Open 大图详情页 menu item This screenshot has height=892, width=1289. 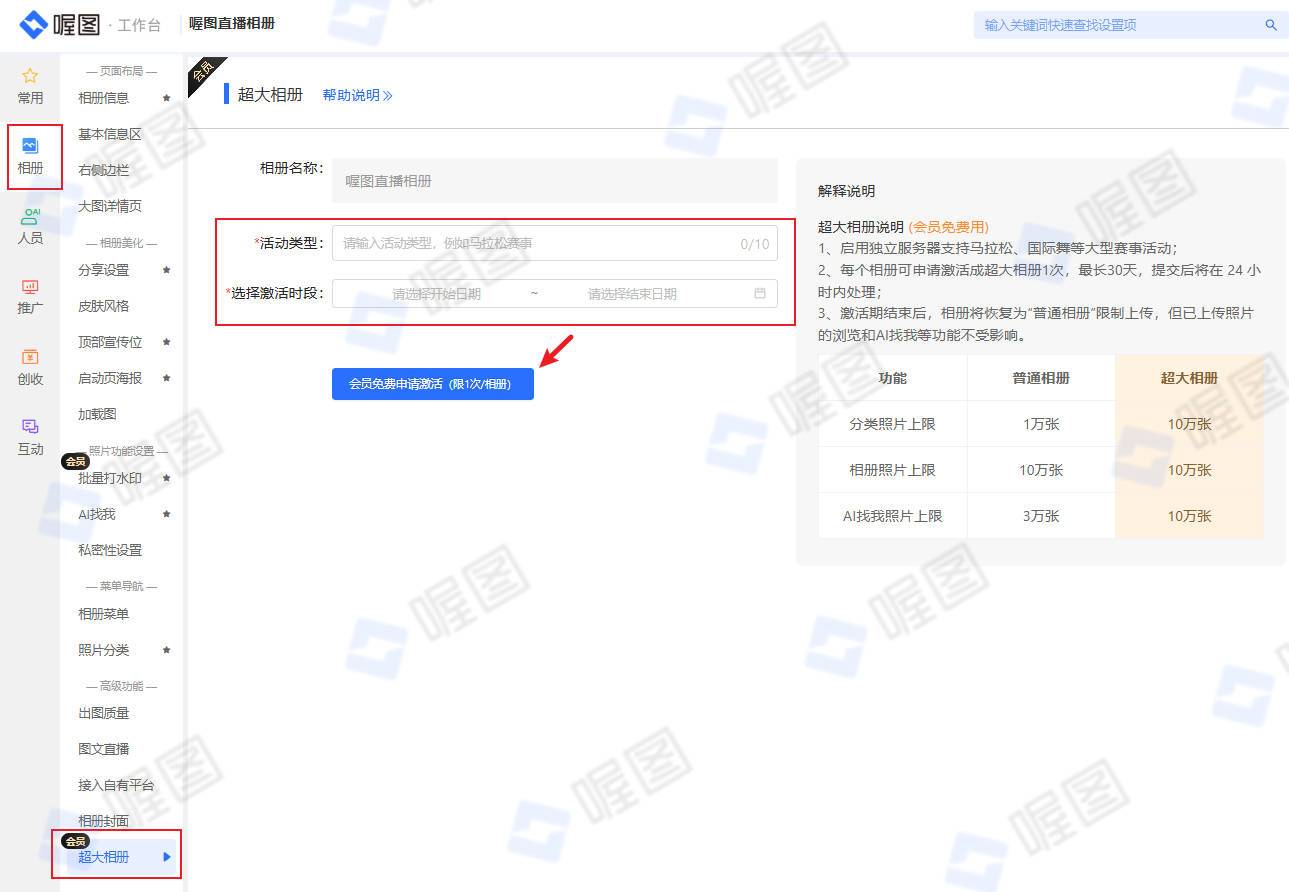110,206
